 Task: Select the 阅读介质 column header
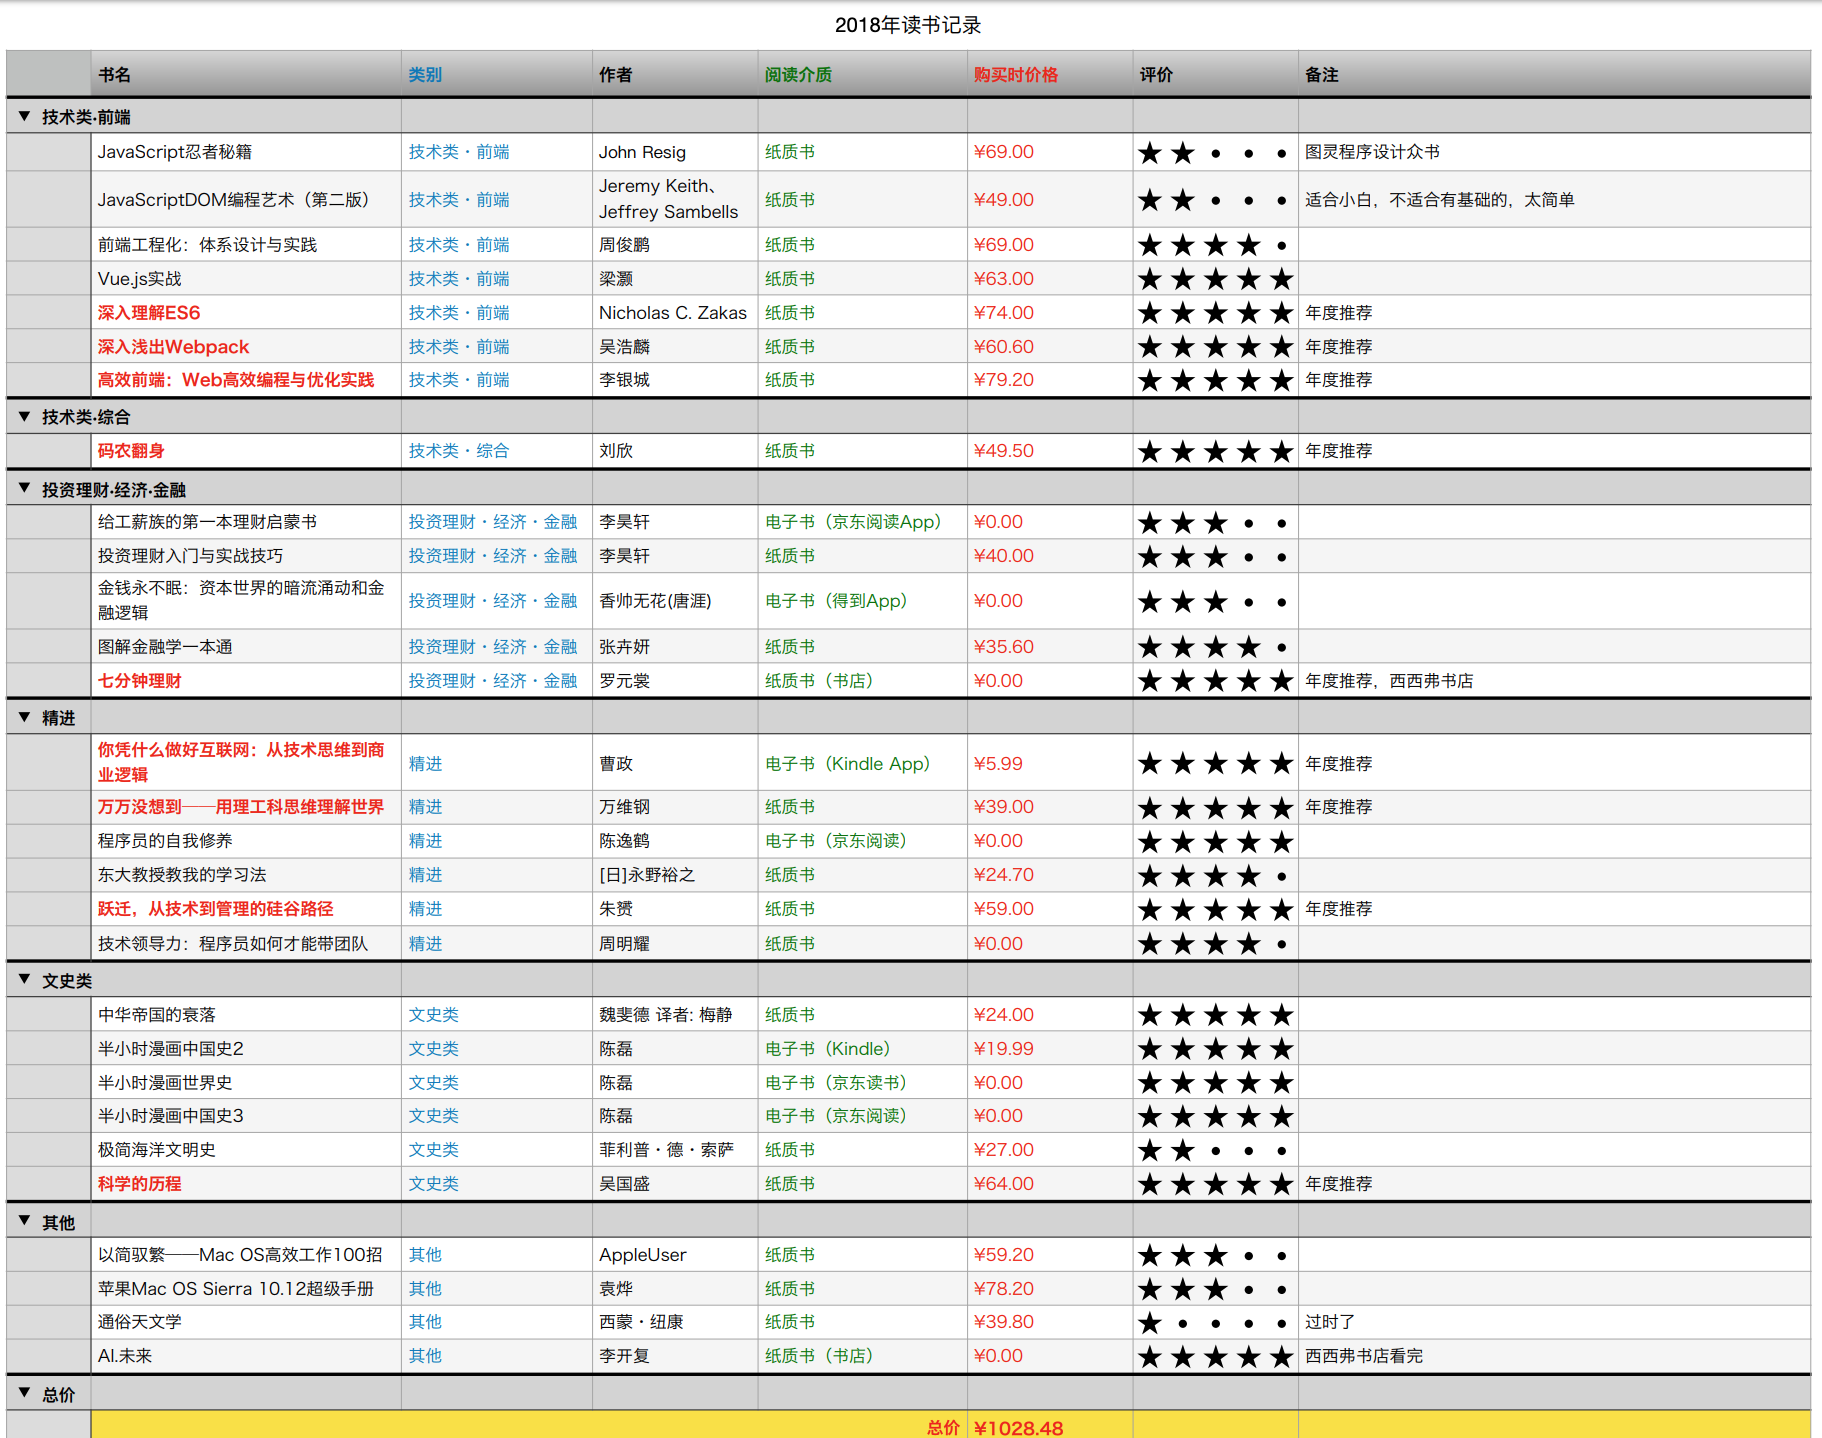pos(863,74)
